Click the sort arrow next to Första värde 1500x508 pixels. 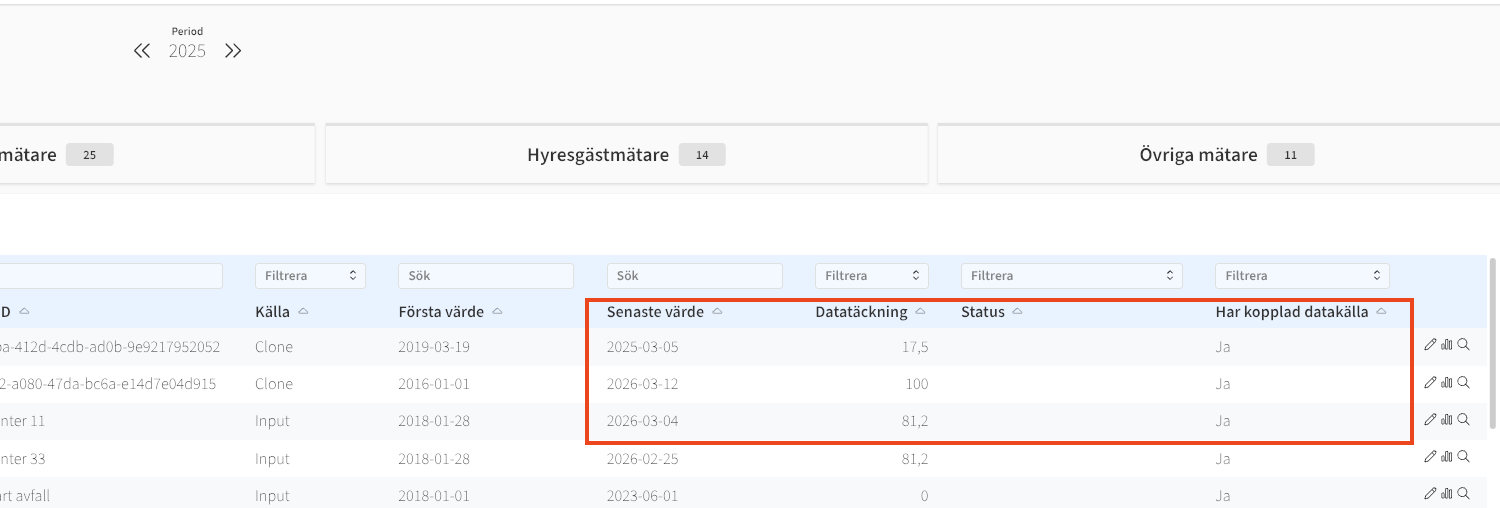(x=497, y=312)
